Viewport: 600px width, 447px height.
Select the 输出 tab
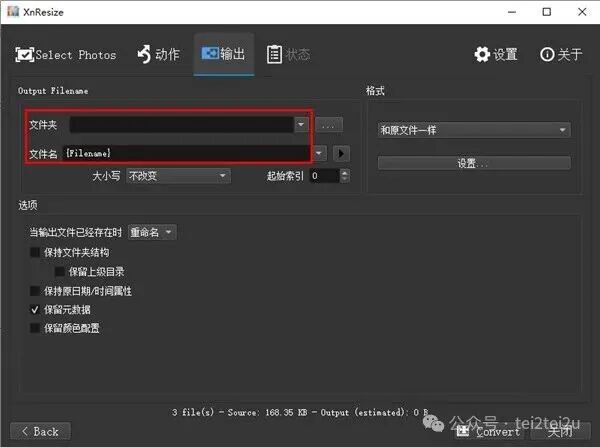[223, 54]
